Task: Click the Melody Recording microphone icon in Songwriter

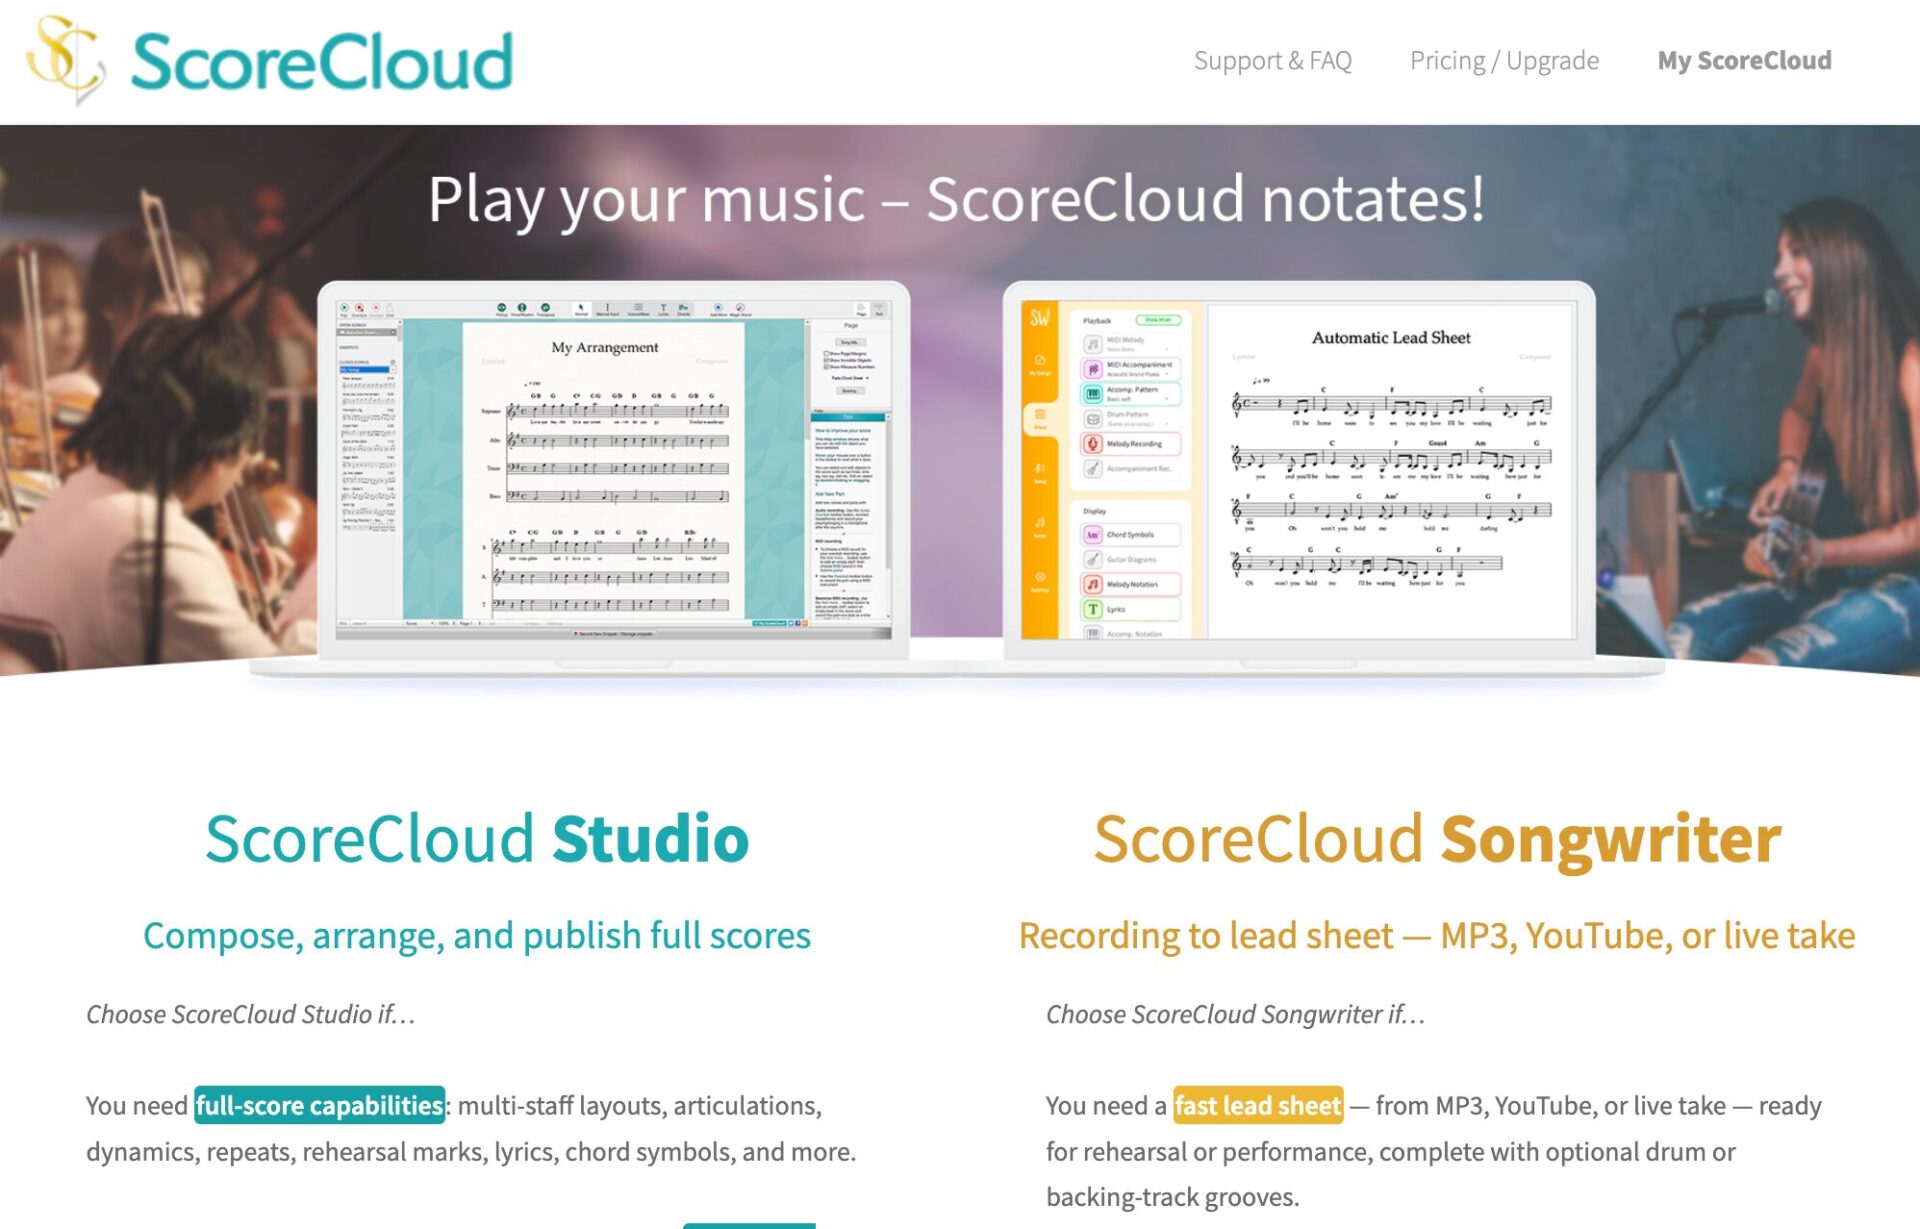Action: (x=1092, y=445)
